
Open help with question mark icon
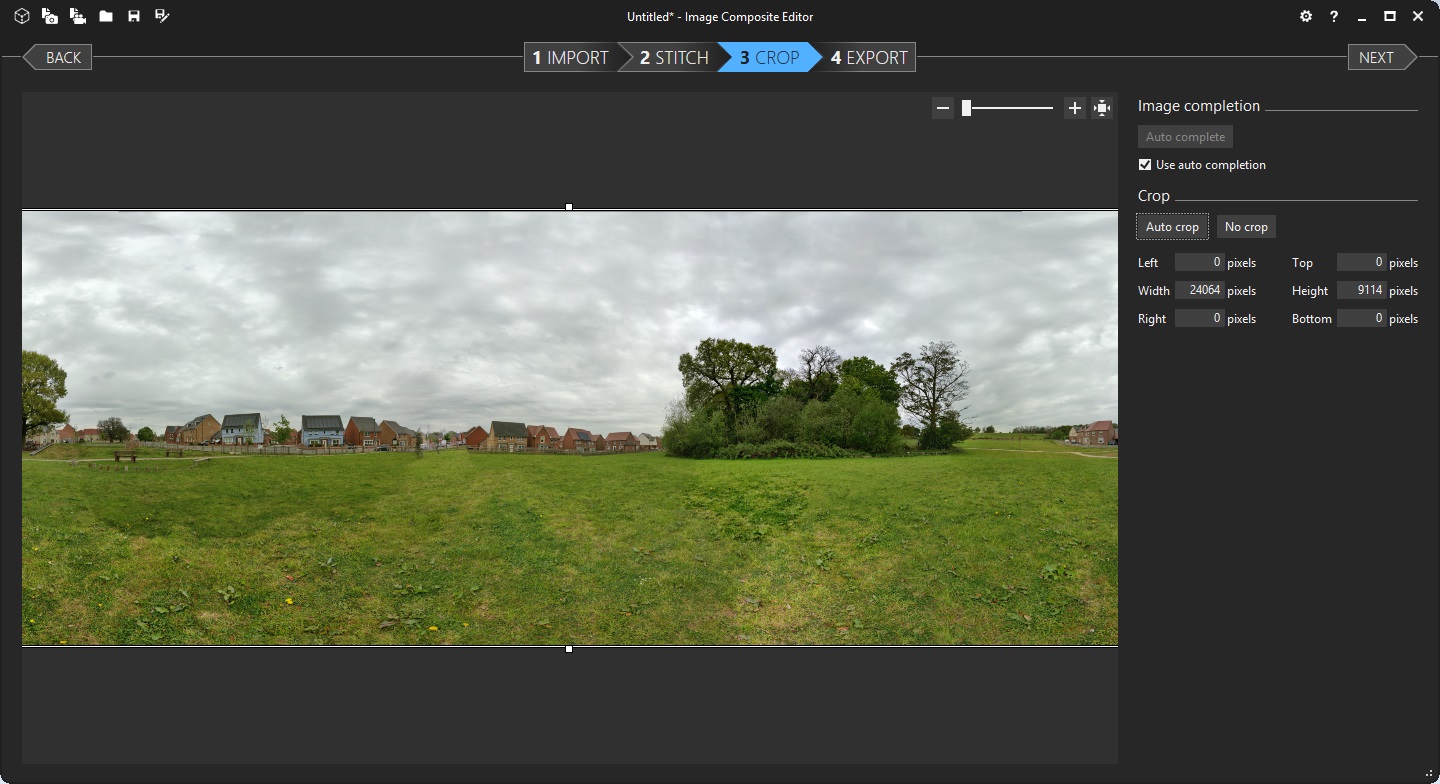point(1334,16)
